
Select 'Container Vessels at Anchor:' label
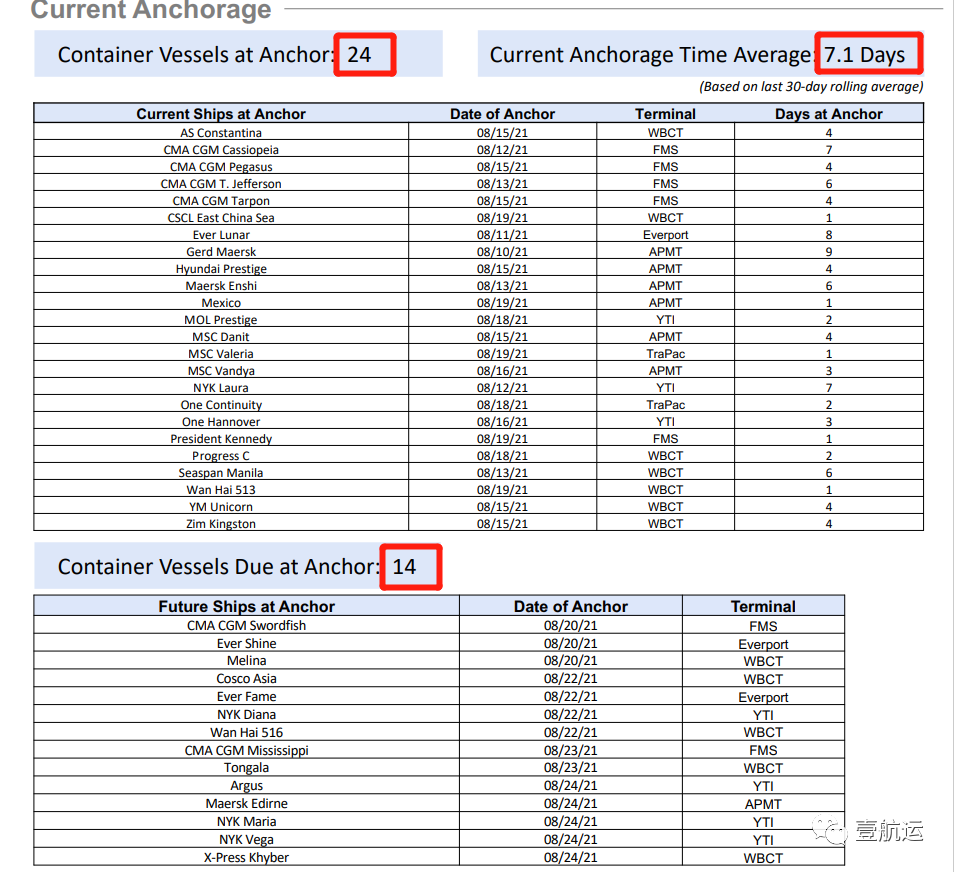[x=196, y=55]
